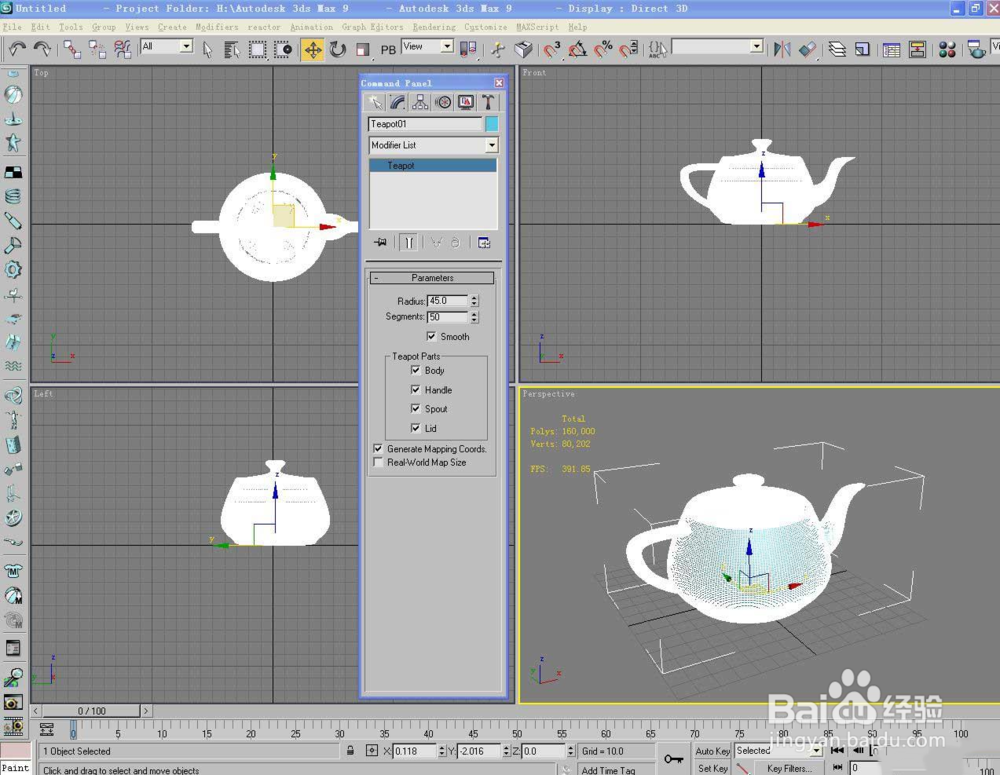This screenshot has width=1000, height=775.
Task: Click the 0 / 100 time slider
Action: click(91, 711)
